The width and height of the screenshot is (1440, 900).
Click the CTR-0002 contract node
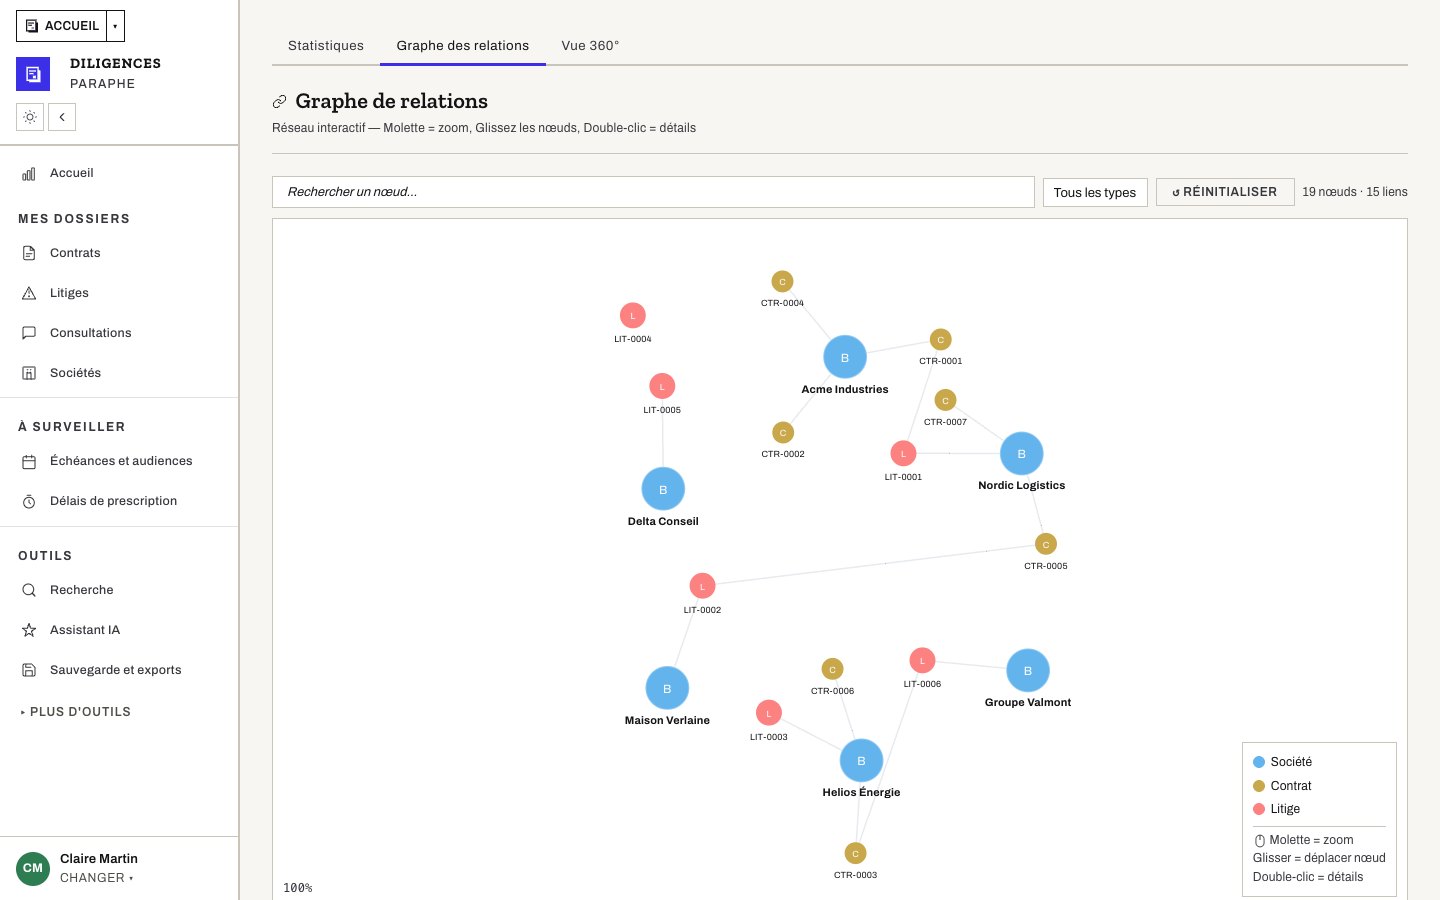point(783,432)
